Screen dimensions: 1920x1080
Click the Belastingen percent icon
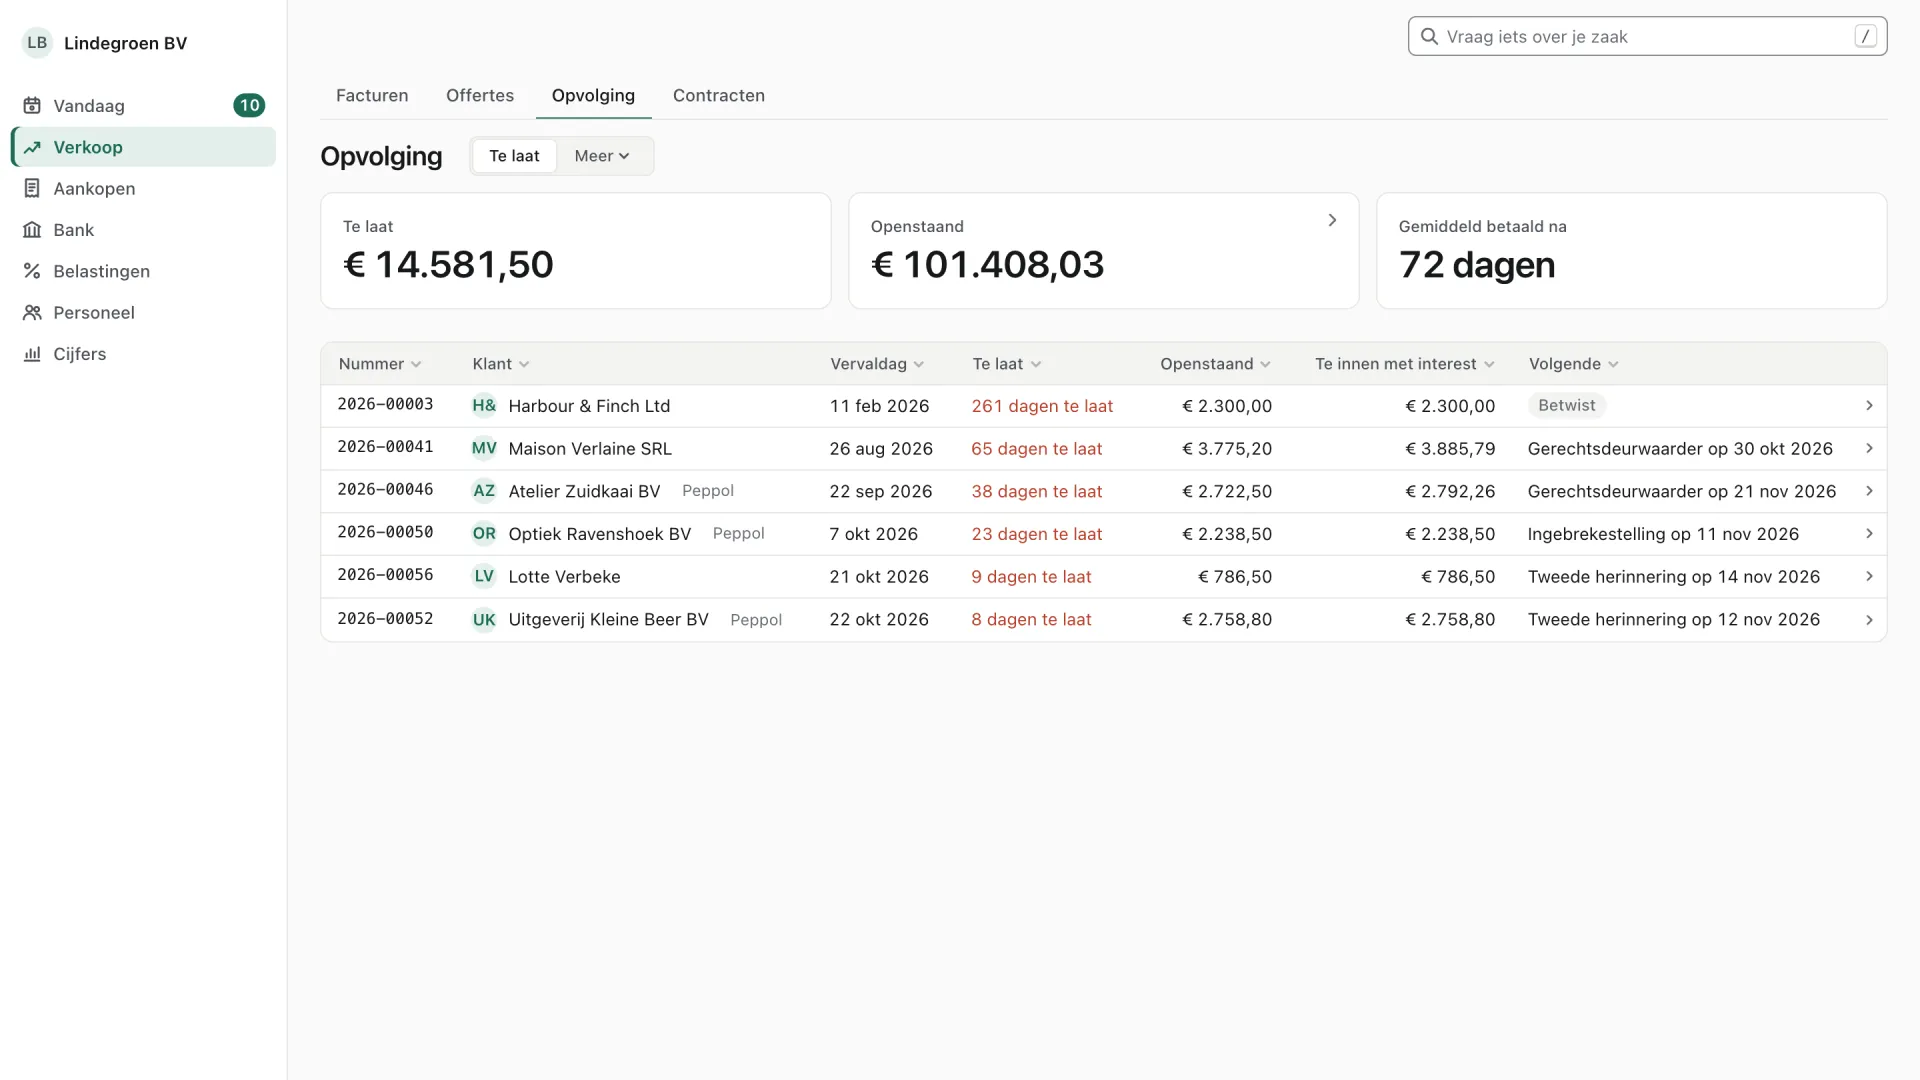click(x=32, y=271)
